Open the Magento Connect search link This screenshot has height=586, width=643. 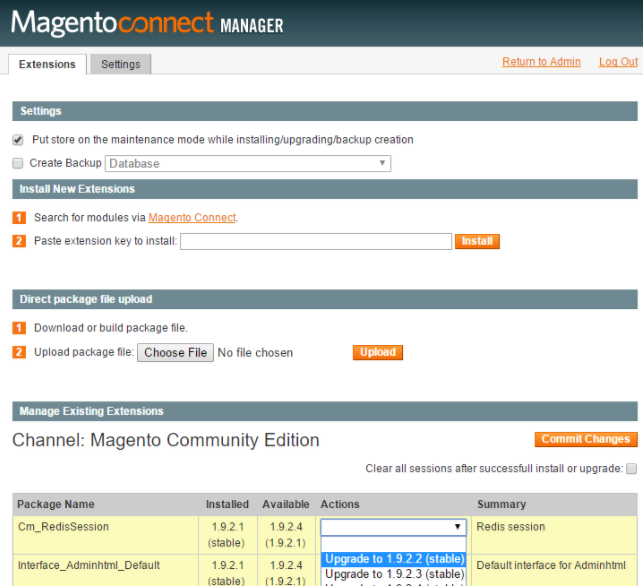(x=192, y=217)
